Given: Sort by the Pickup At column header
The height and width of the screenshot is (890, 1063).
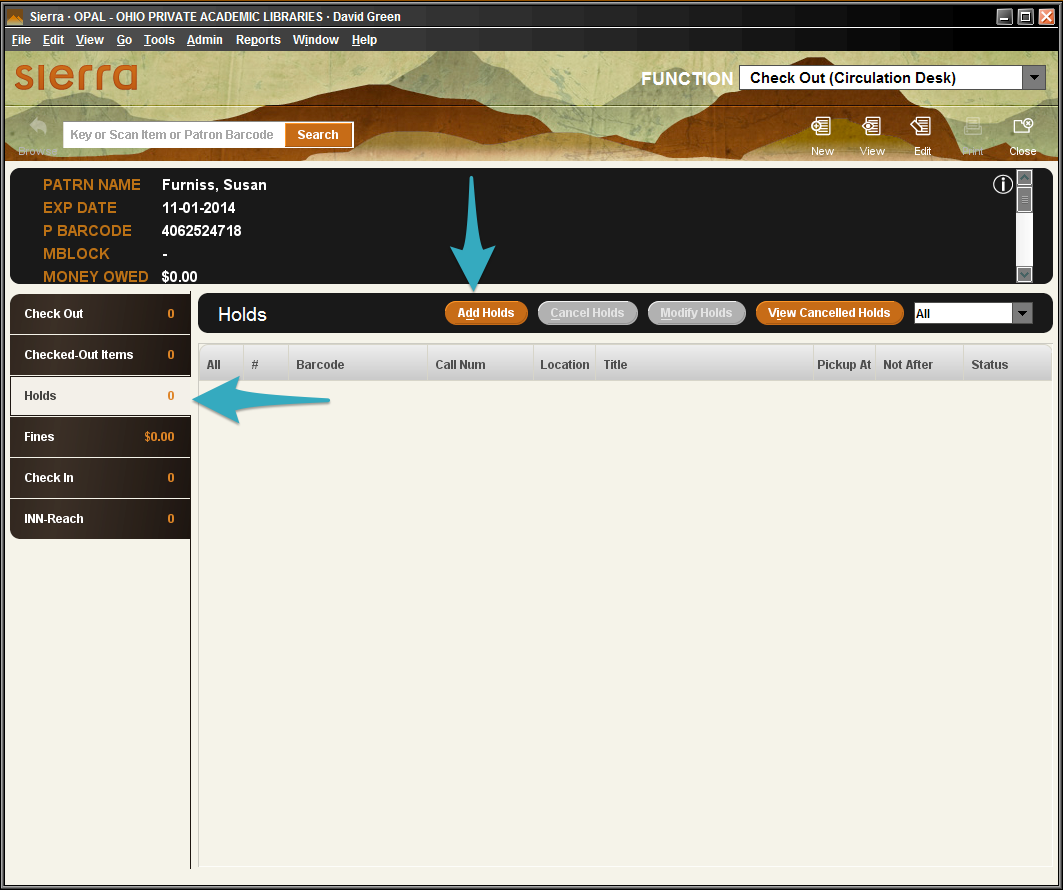Looking at the screenshot, I should click(844, 365).
